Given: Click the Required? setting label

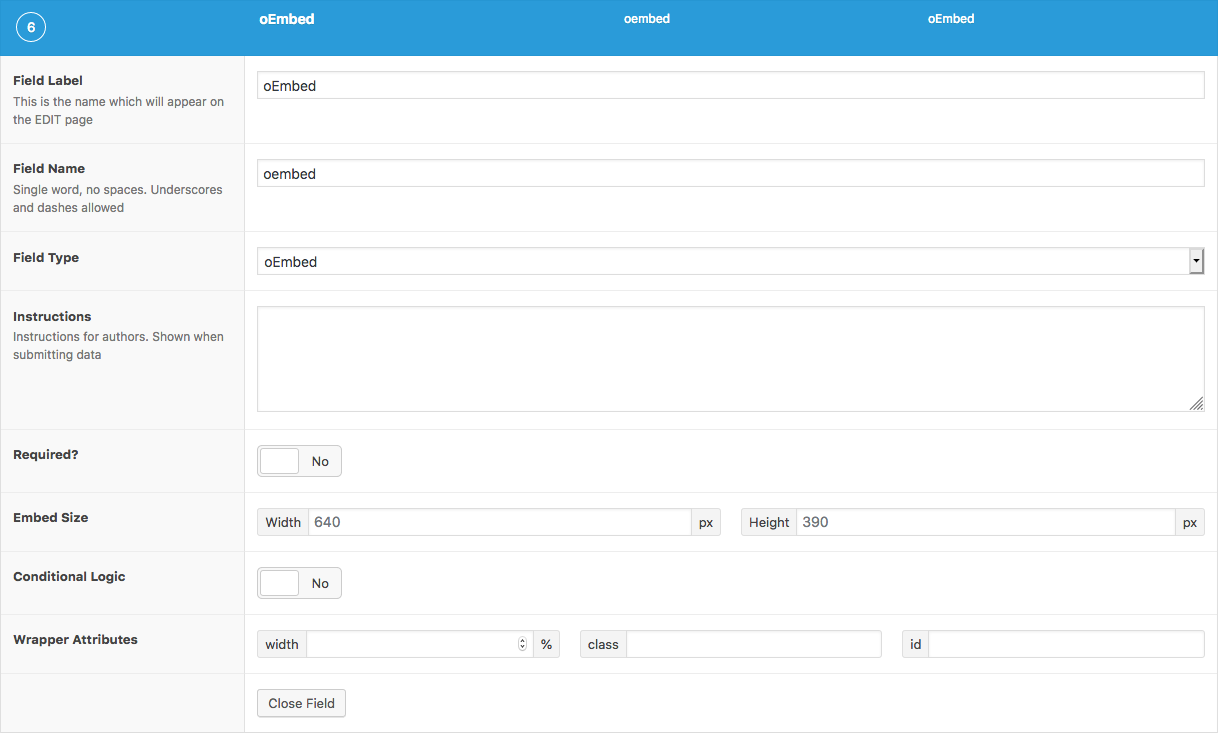Looking at the screenshot, I should point(46,455).
